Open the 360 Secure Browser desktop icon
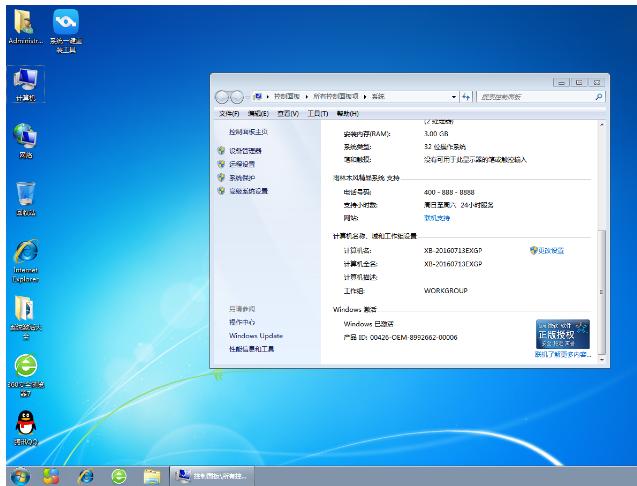637x486 pixels. [25, 372]
